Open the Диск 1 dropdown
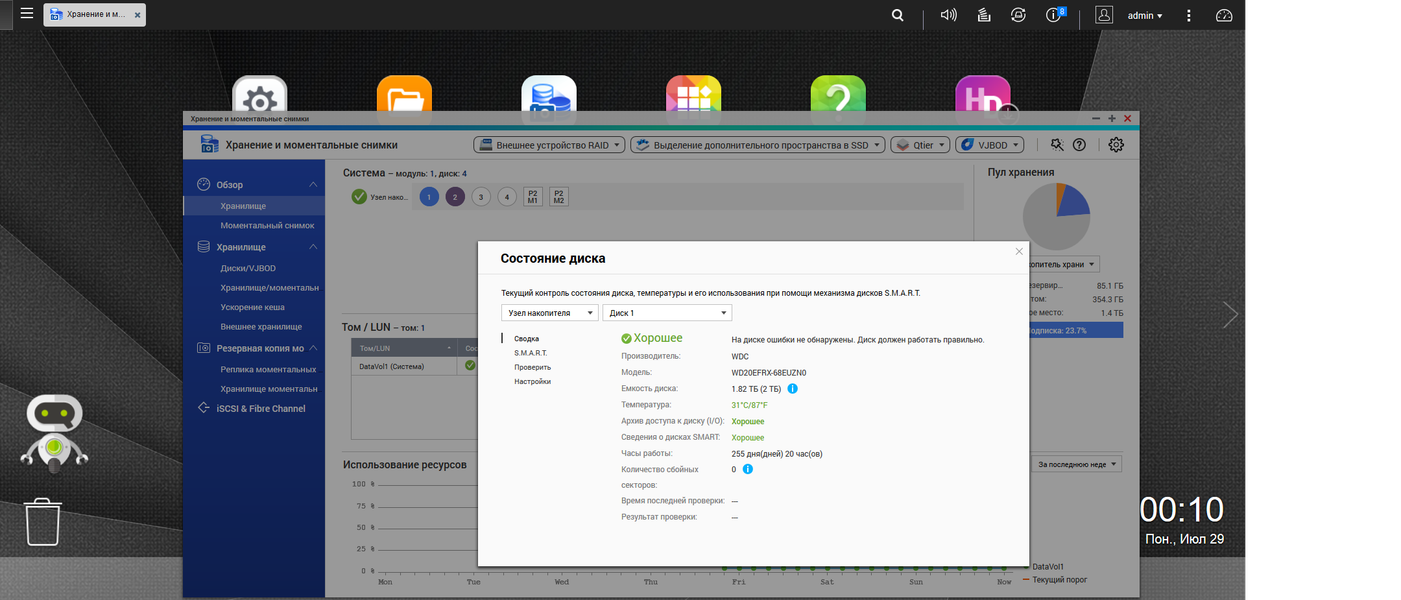Viewport: 1401px width, 600px height. click(x=667, y=313)
